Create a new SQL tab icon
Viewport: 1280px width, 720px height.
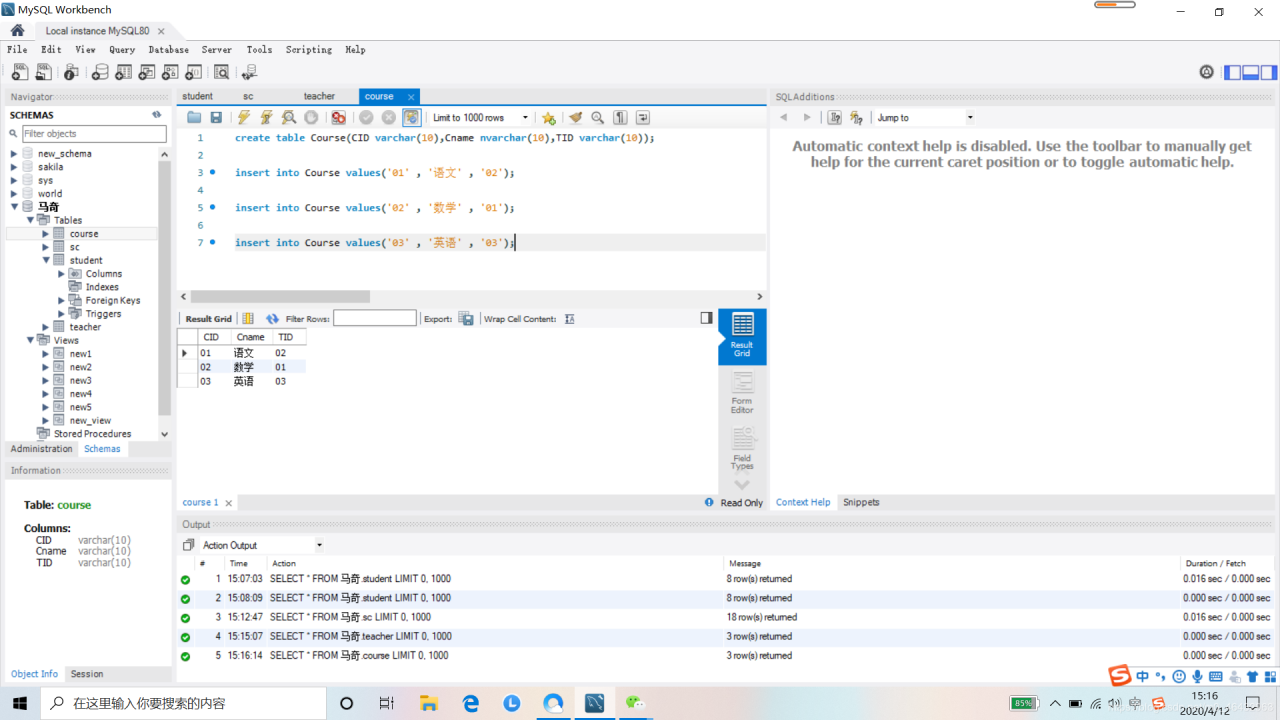tap(20, 72)
